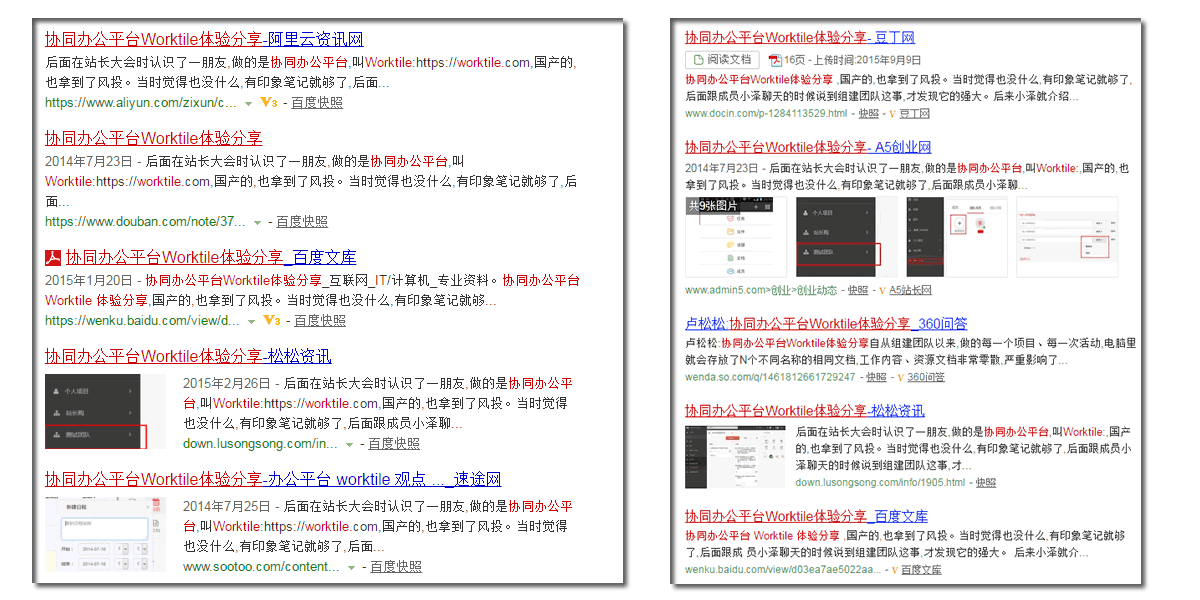
Task: Open 百度快照 under the 阿里云 result
Action: [x=316, y=102]
